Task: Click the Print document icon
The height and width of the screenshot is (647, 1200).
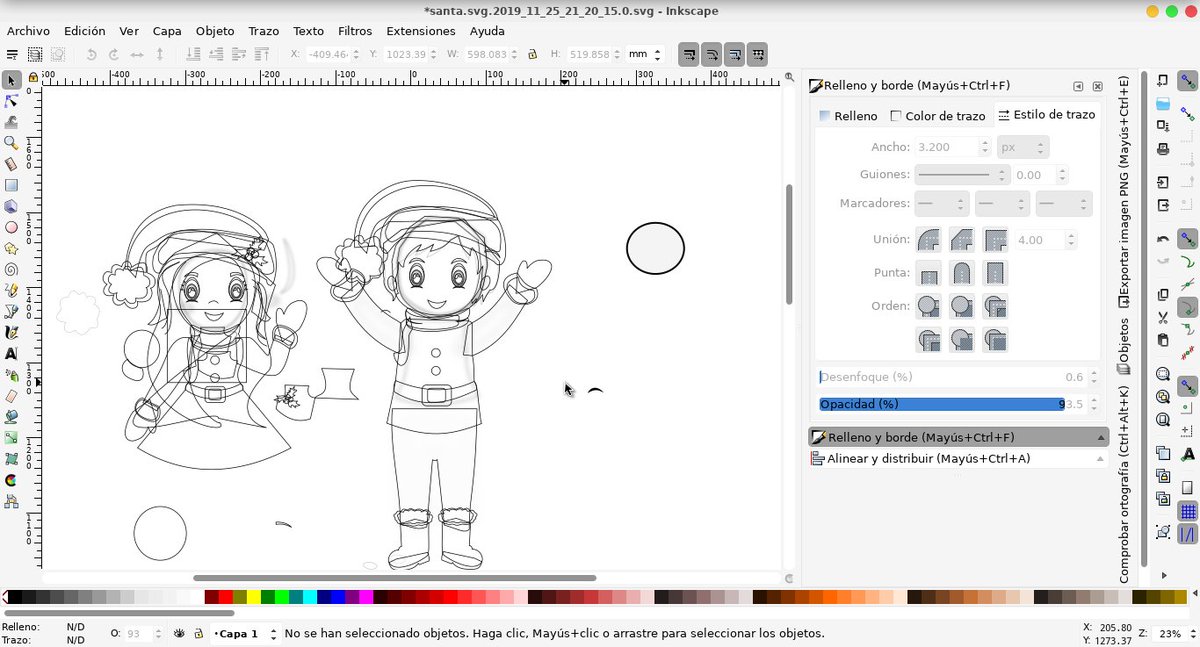Action: coord(1163,149)
